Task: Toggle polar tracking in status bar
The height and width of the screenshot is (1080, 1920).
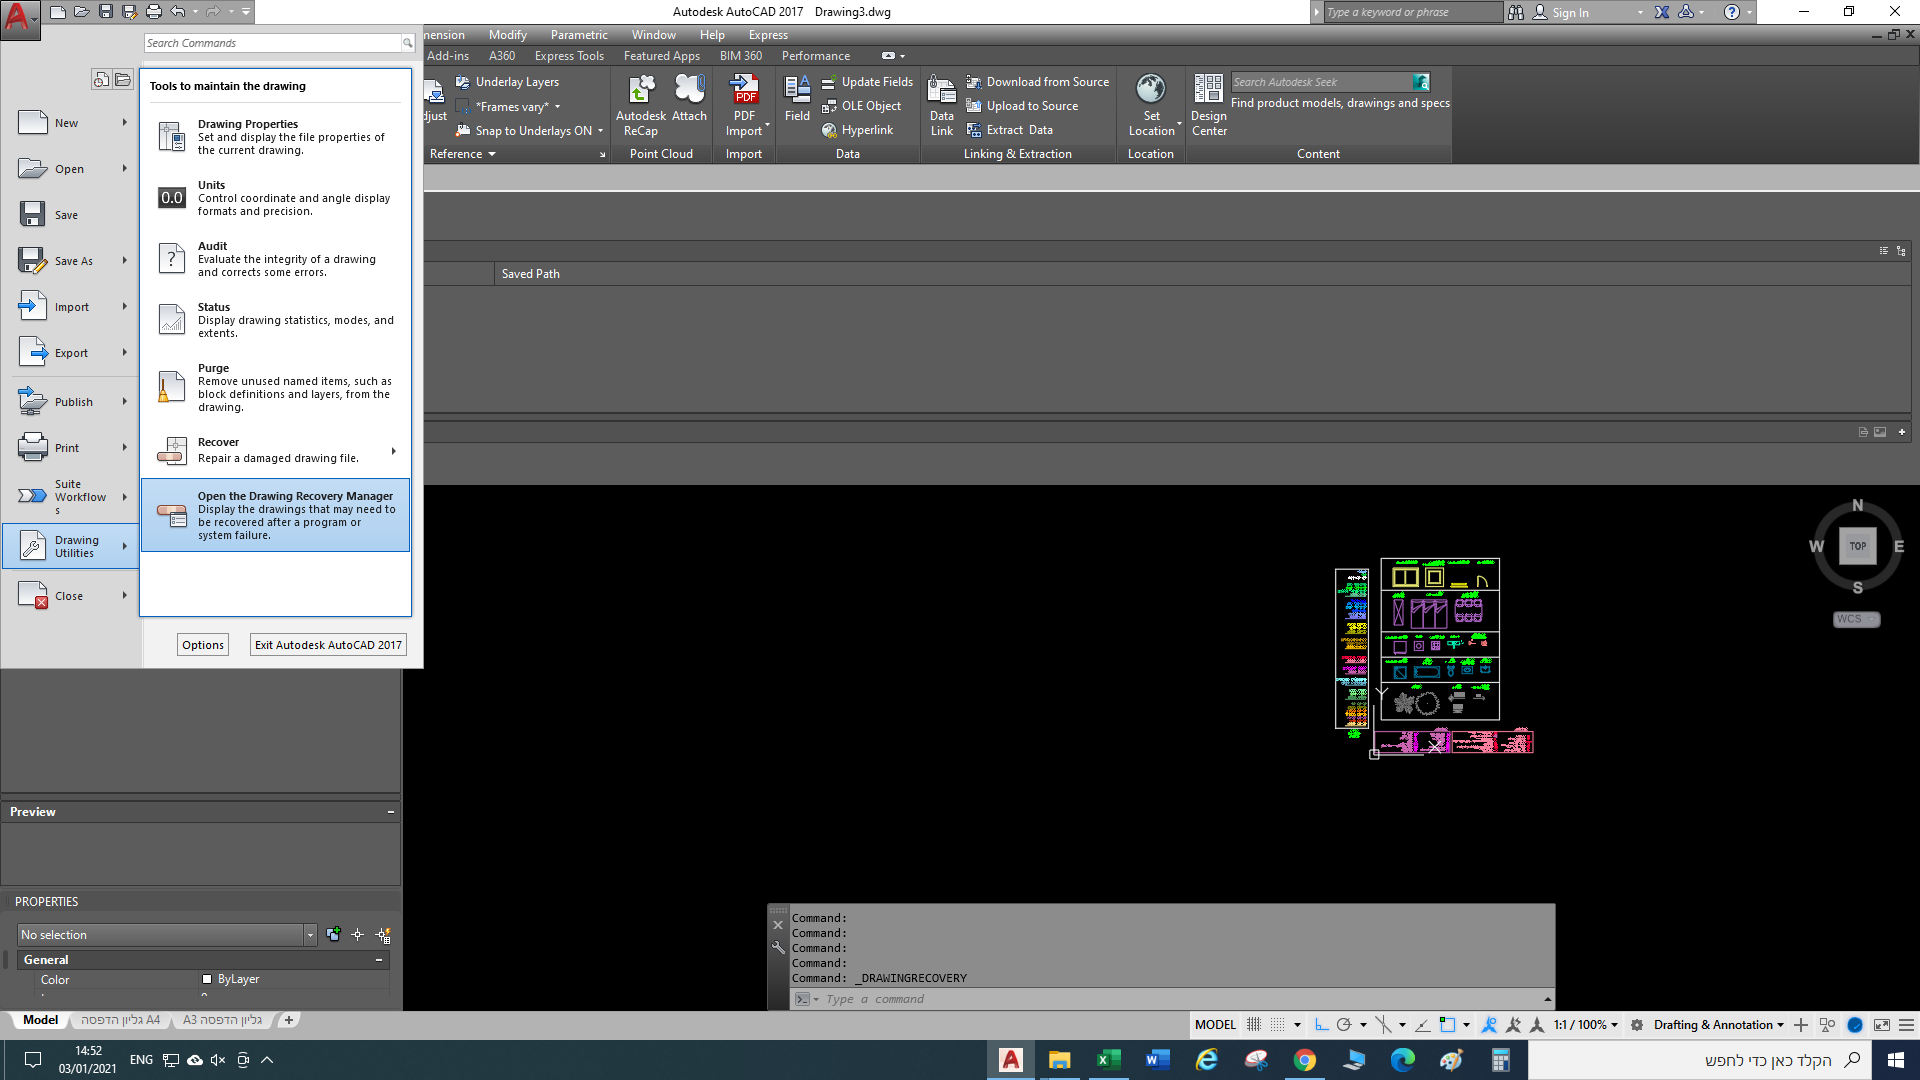Action: [1344, 1024]
